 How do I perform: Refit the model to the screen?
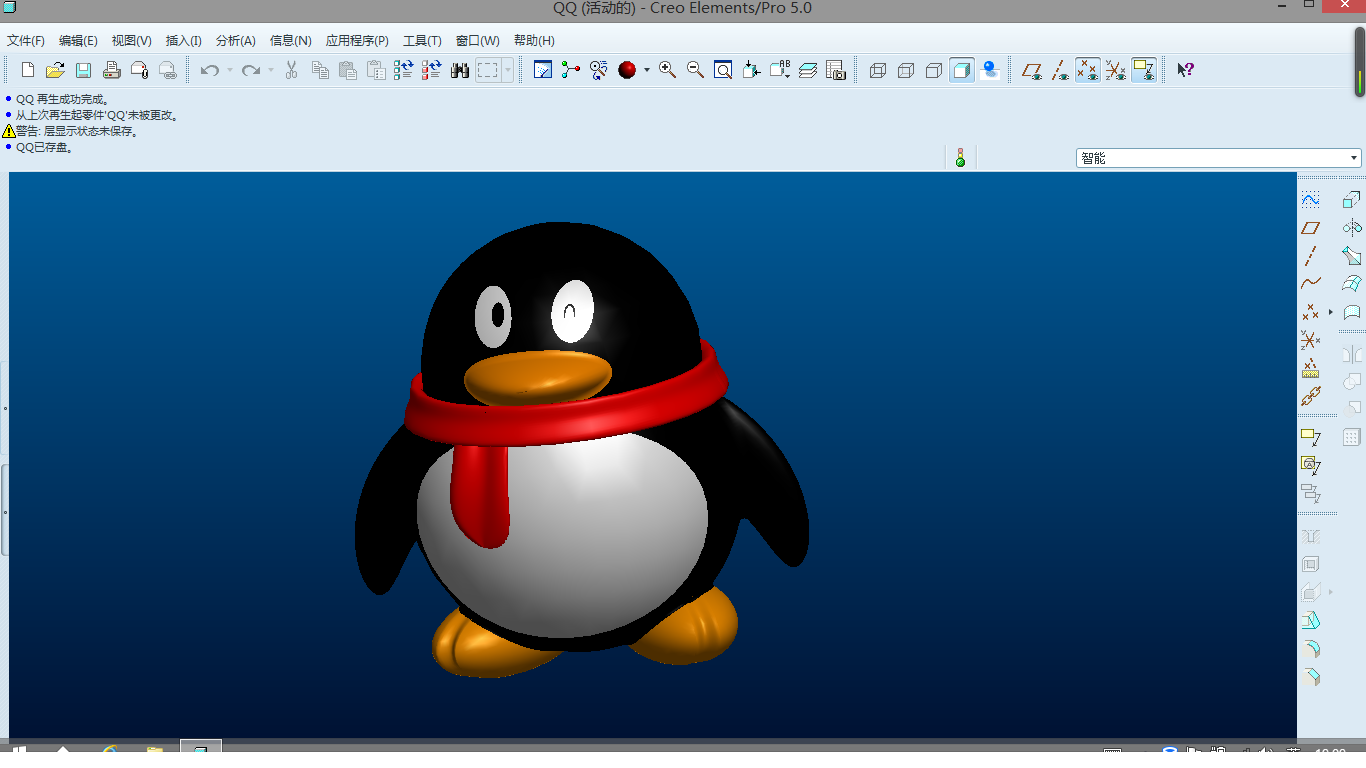(x=723, y=70)
